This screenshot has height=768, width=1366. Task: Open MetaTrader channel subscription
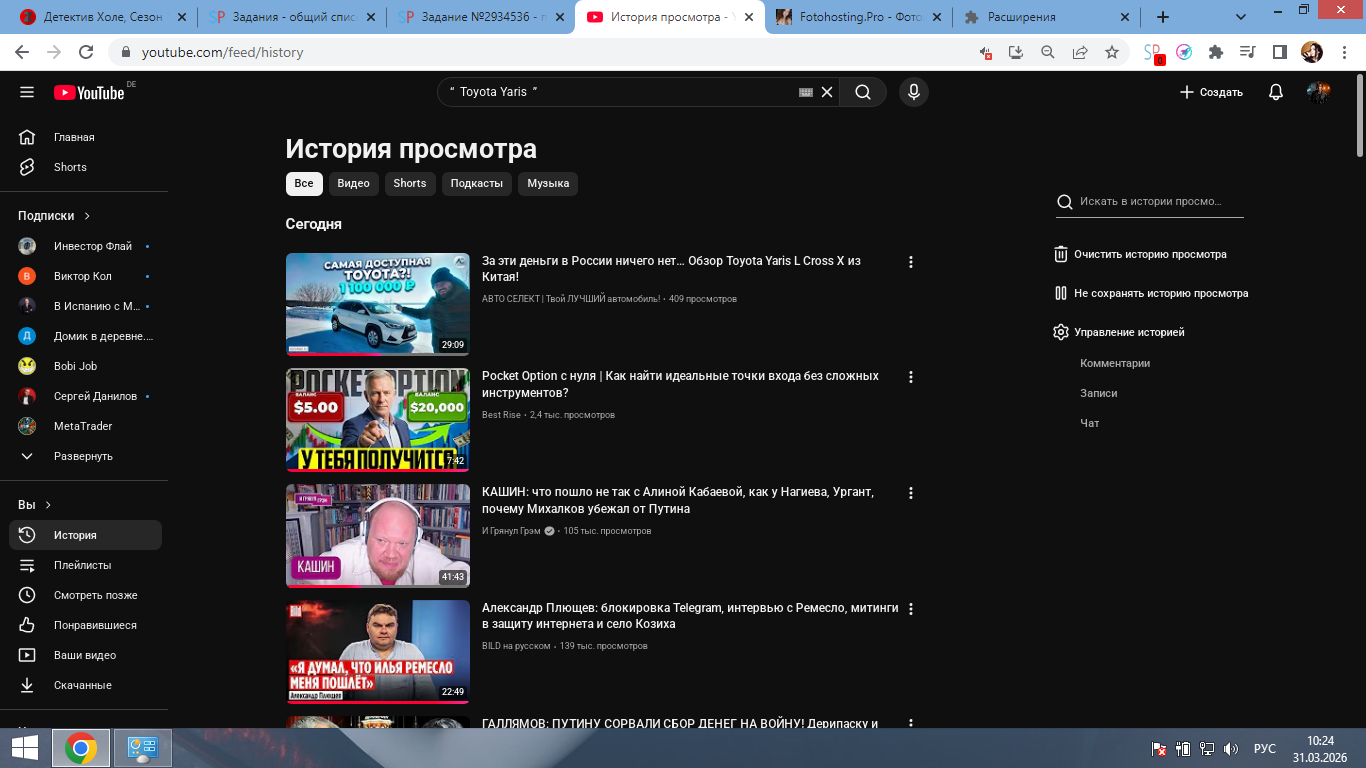(85, 426)
